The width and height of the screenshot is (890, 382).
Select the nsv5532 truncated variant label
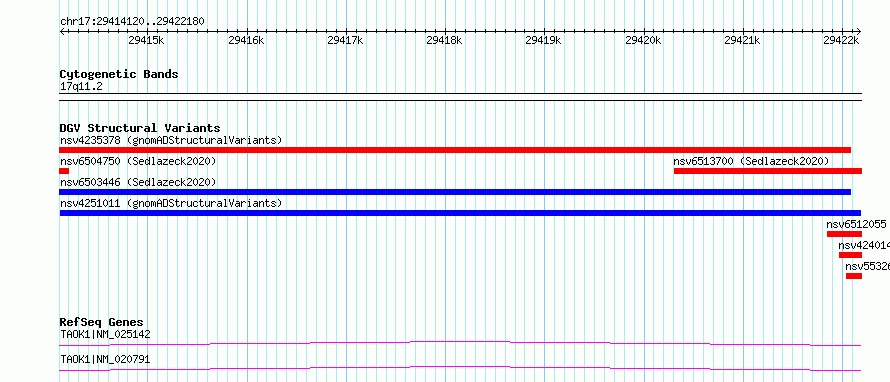(x=867, y=266)
